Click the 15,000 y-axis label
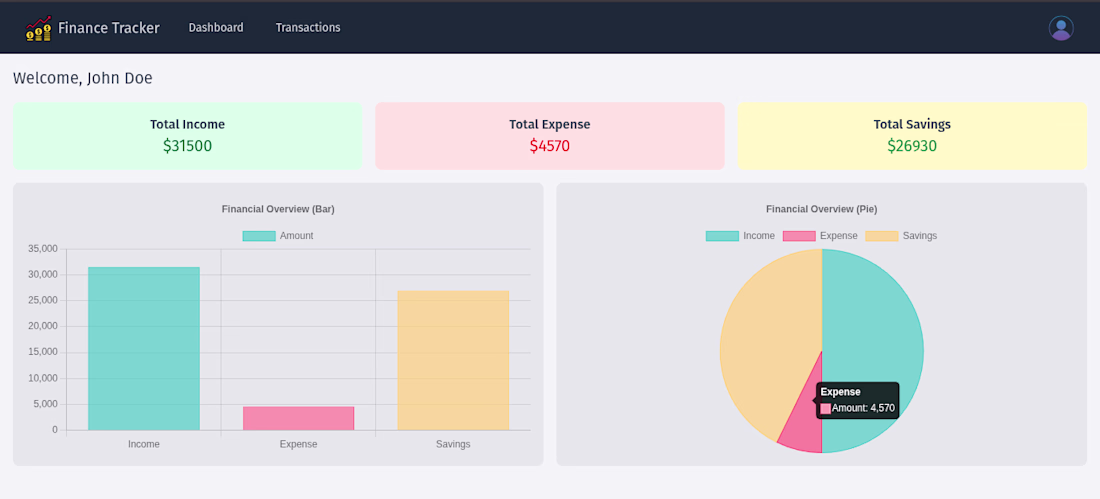Screen dimensions: 1100x499 tap(43, 352)
